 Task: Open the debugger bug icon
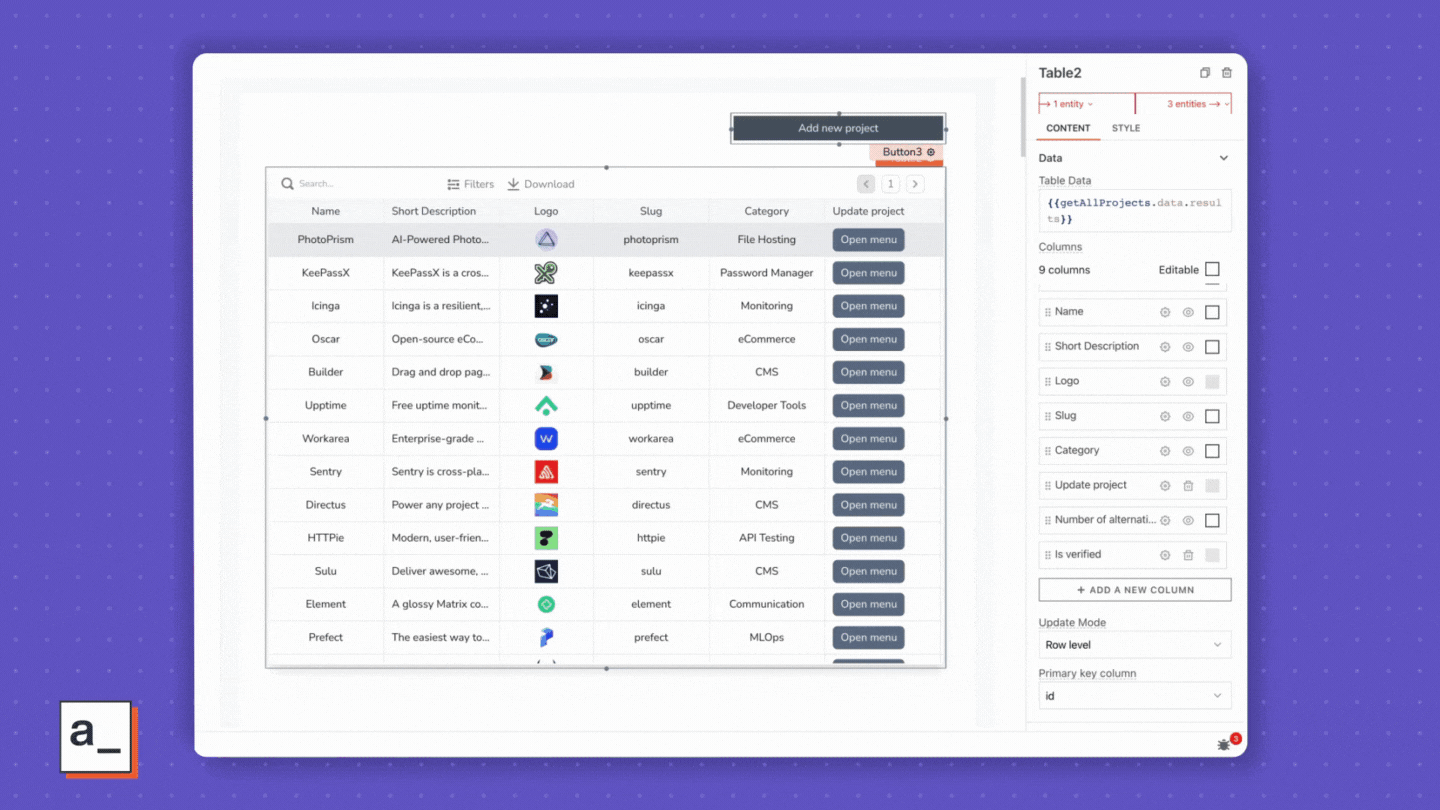coord(1224,745)
